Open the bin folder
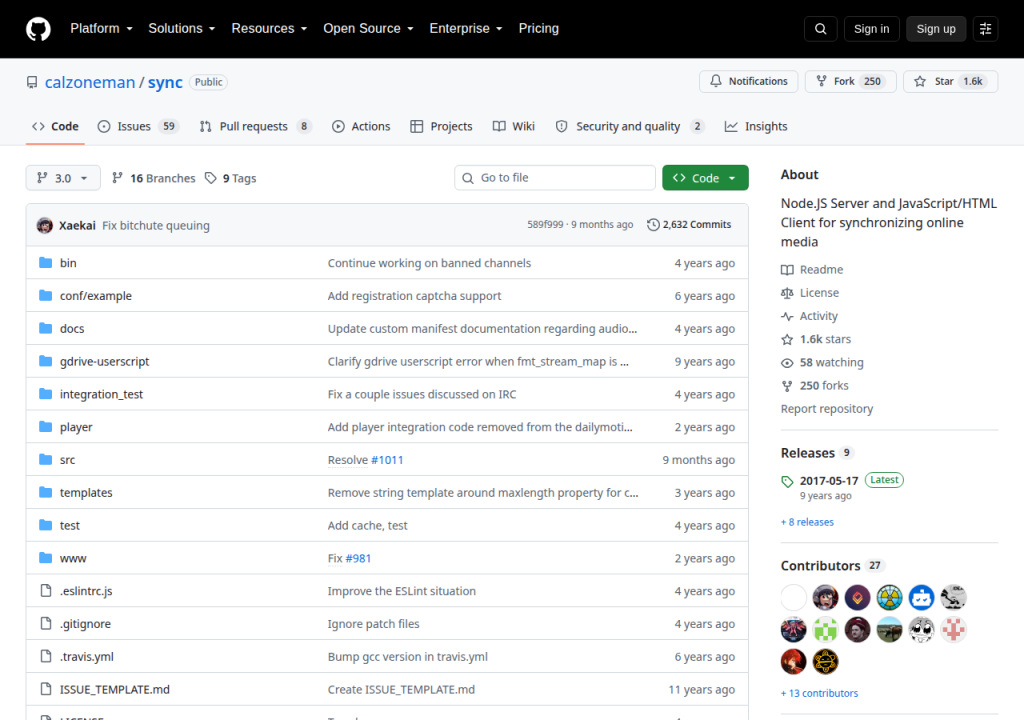This screenshot has height=720, width=1024. [68, 263]
